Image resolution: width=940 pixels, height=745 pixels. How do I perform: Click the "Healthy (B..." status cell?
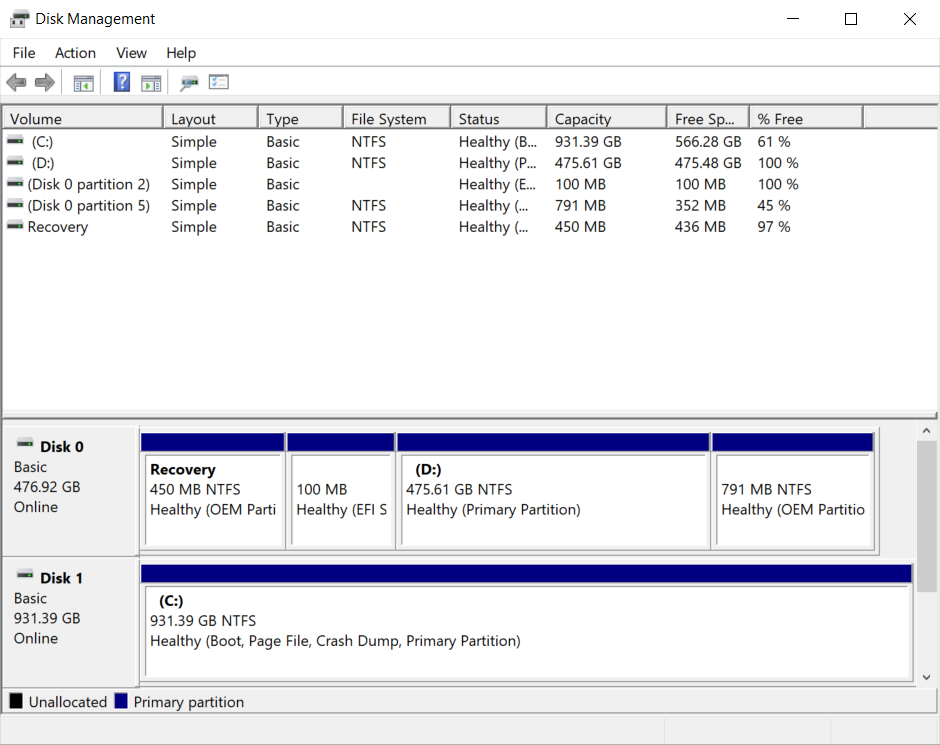pos(498,141)
